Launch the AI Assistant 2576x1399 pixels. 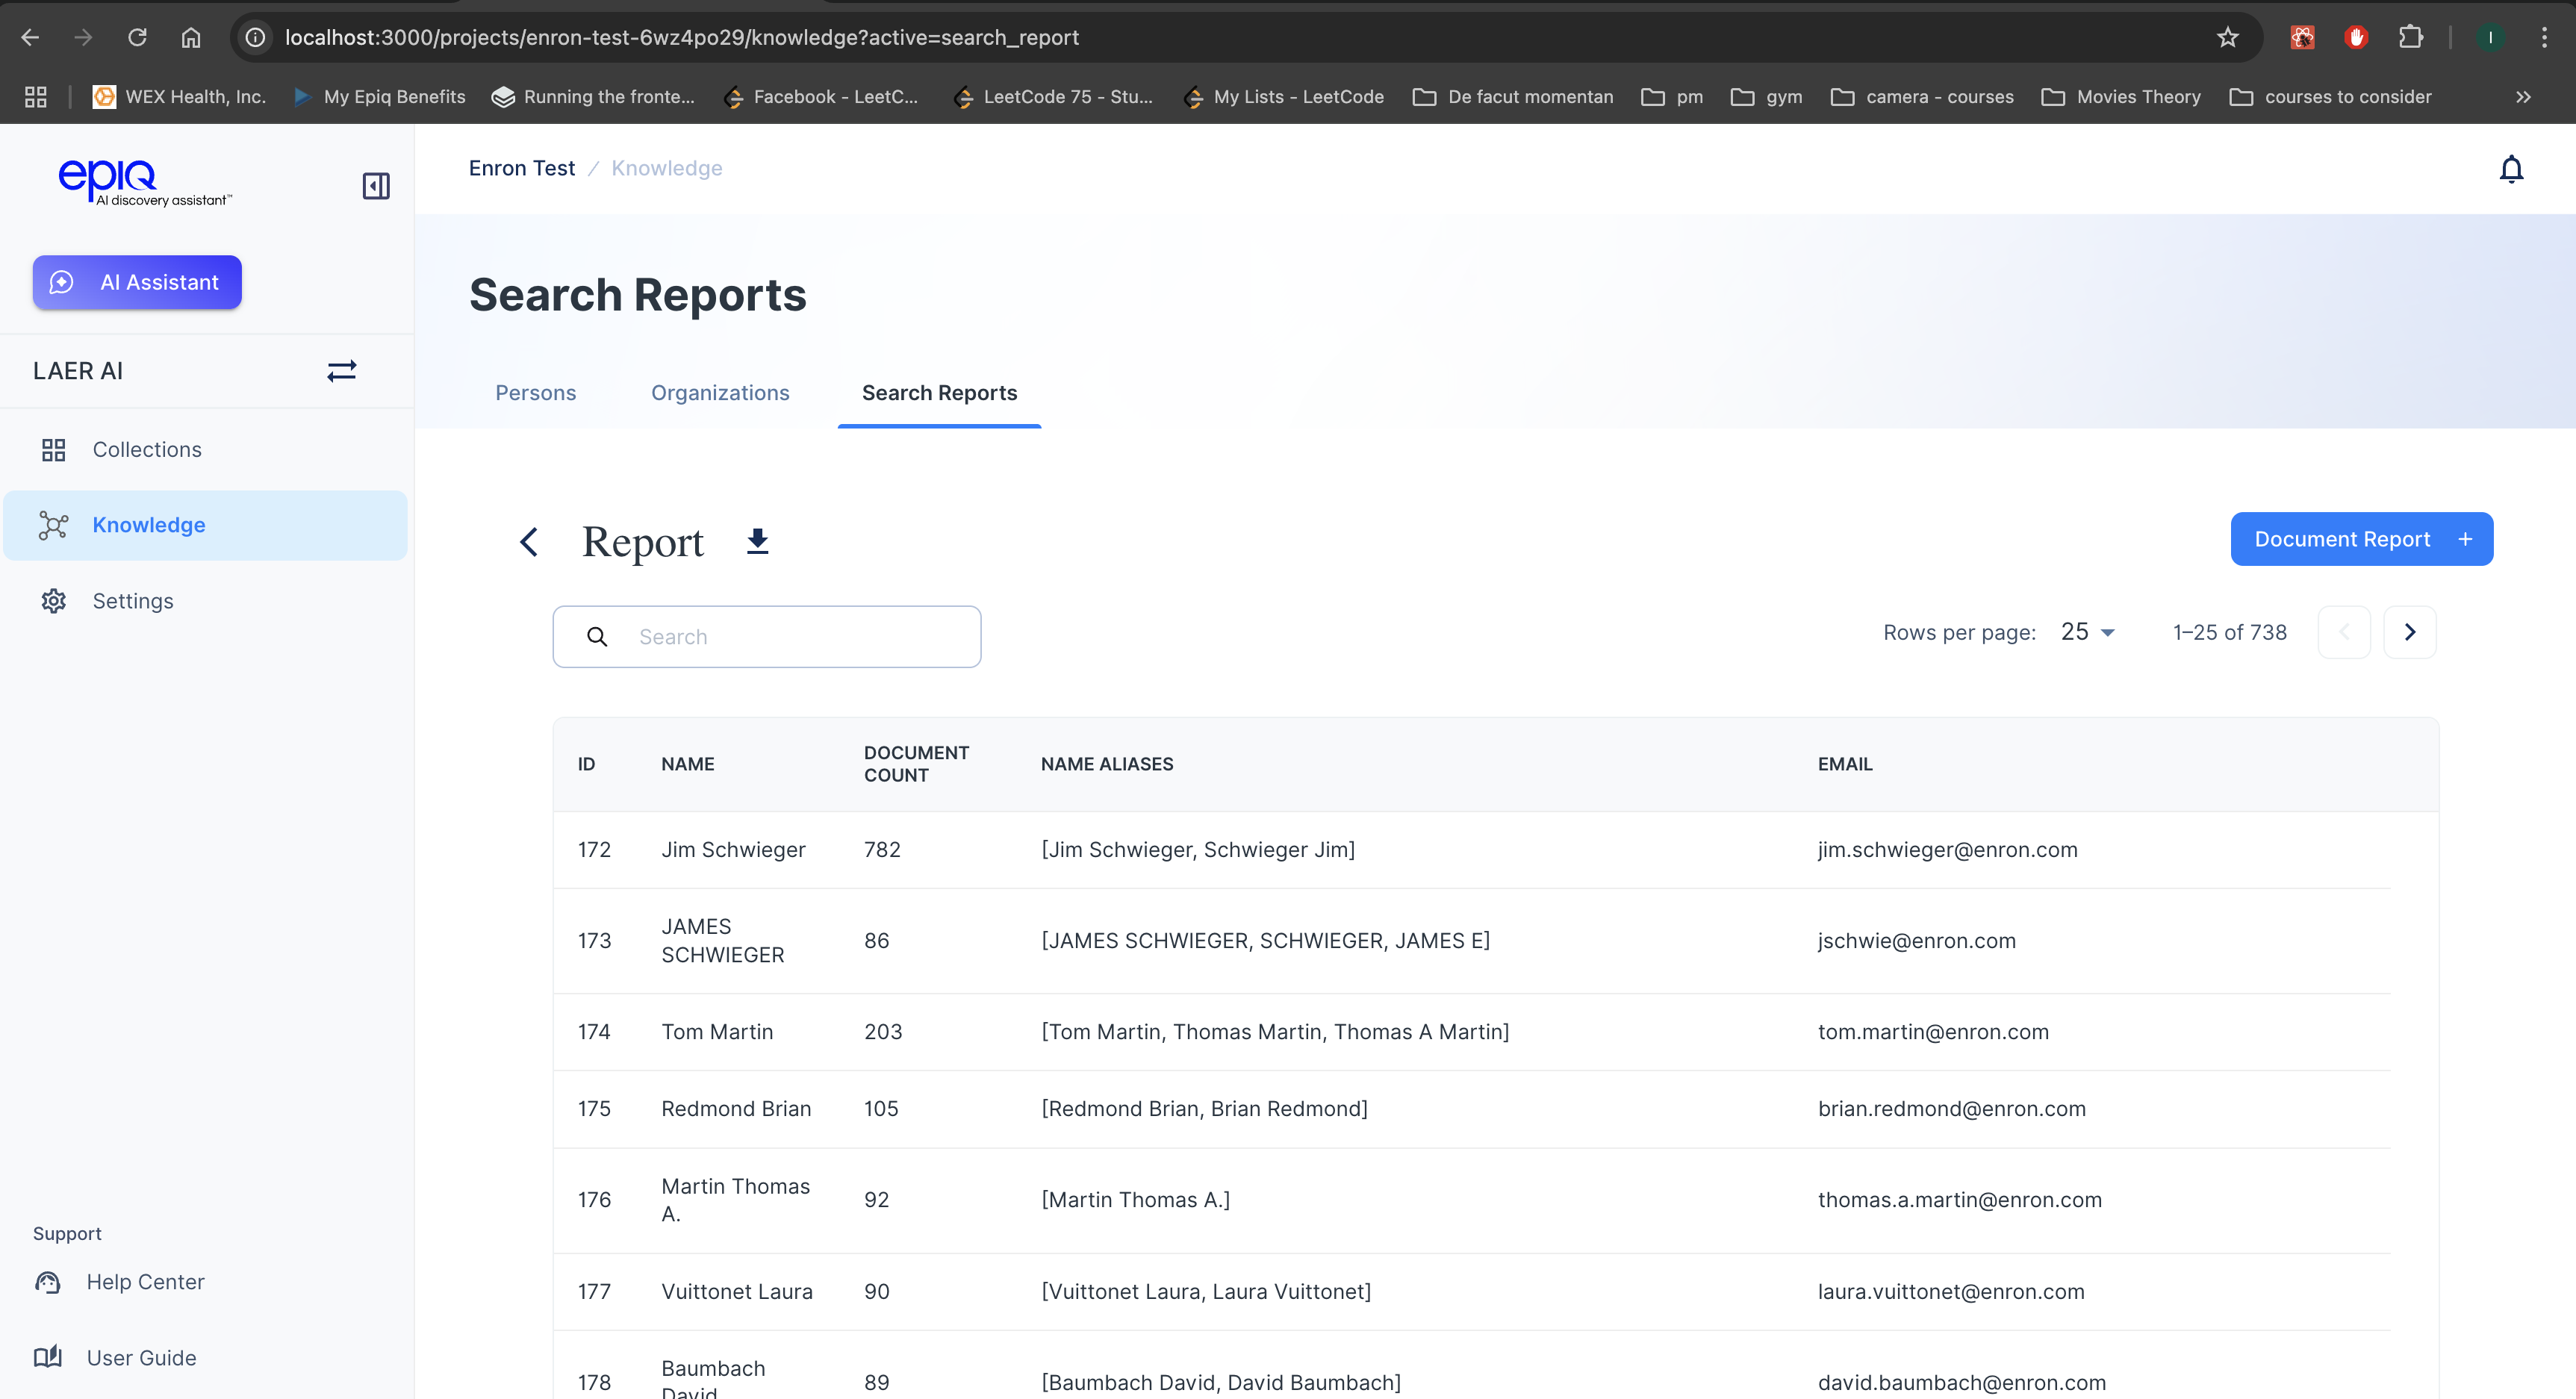coord(137,282)
